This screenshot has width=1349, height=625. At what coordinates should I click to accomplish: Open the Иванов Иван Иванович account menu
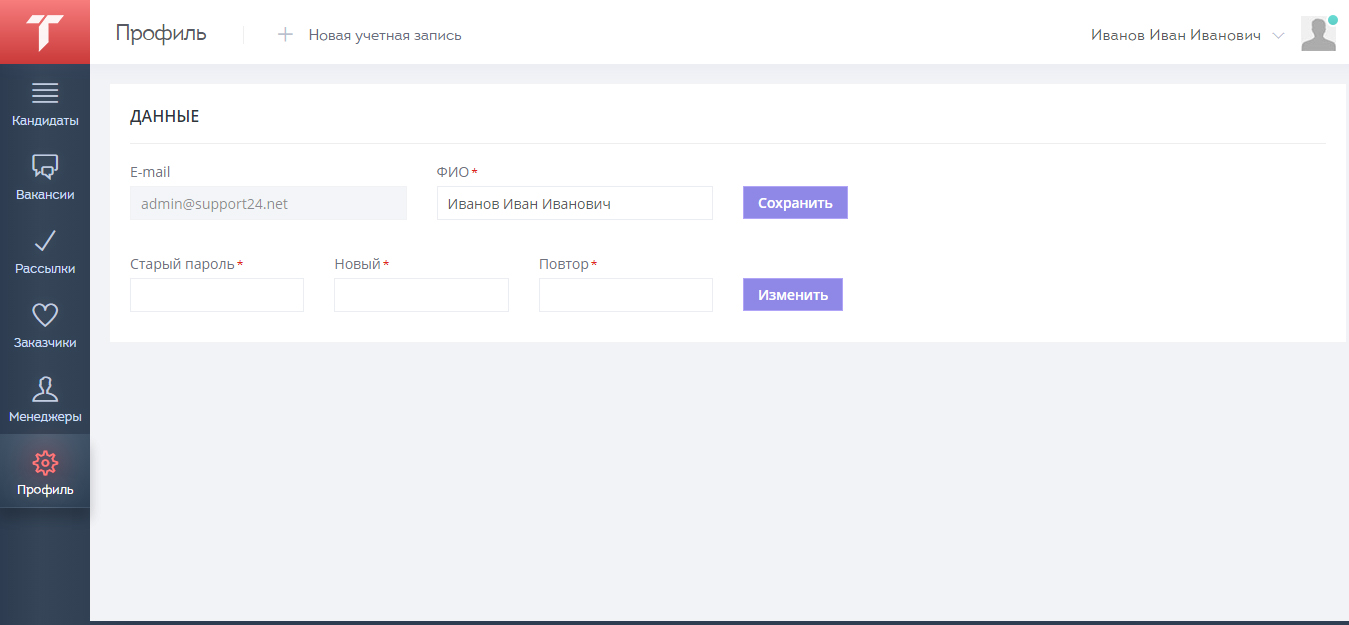pos(1175,35)
